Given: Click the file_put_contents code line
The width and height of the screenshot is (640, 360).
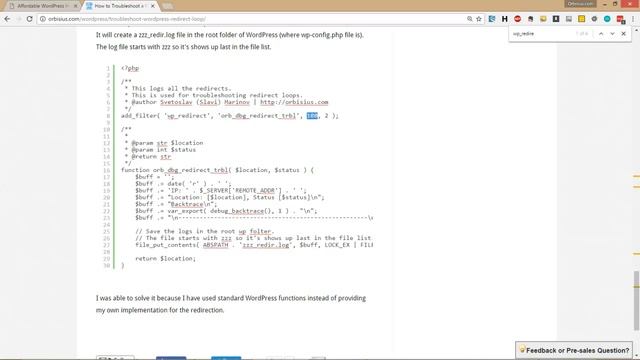Looking at the screenshot, I should 254,245.
